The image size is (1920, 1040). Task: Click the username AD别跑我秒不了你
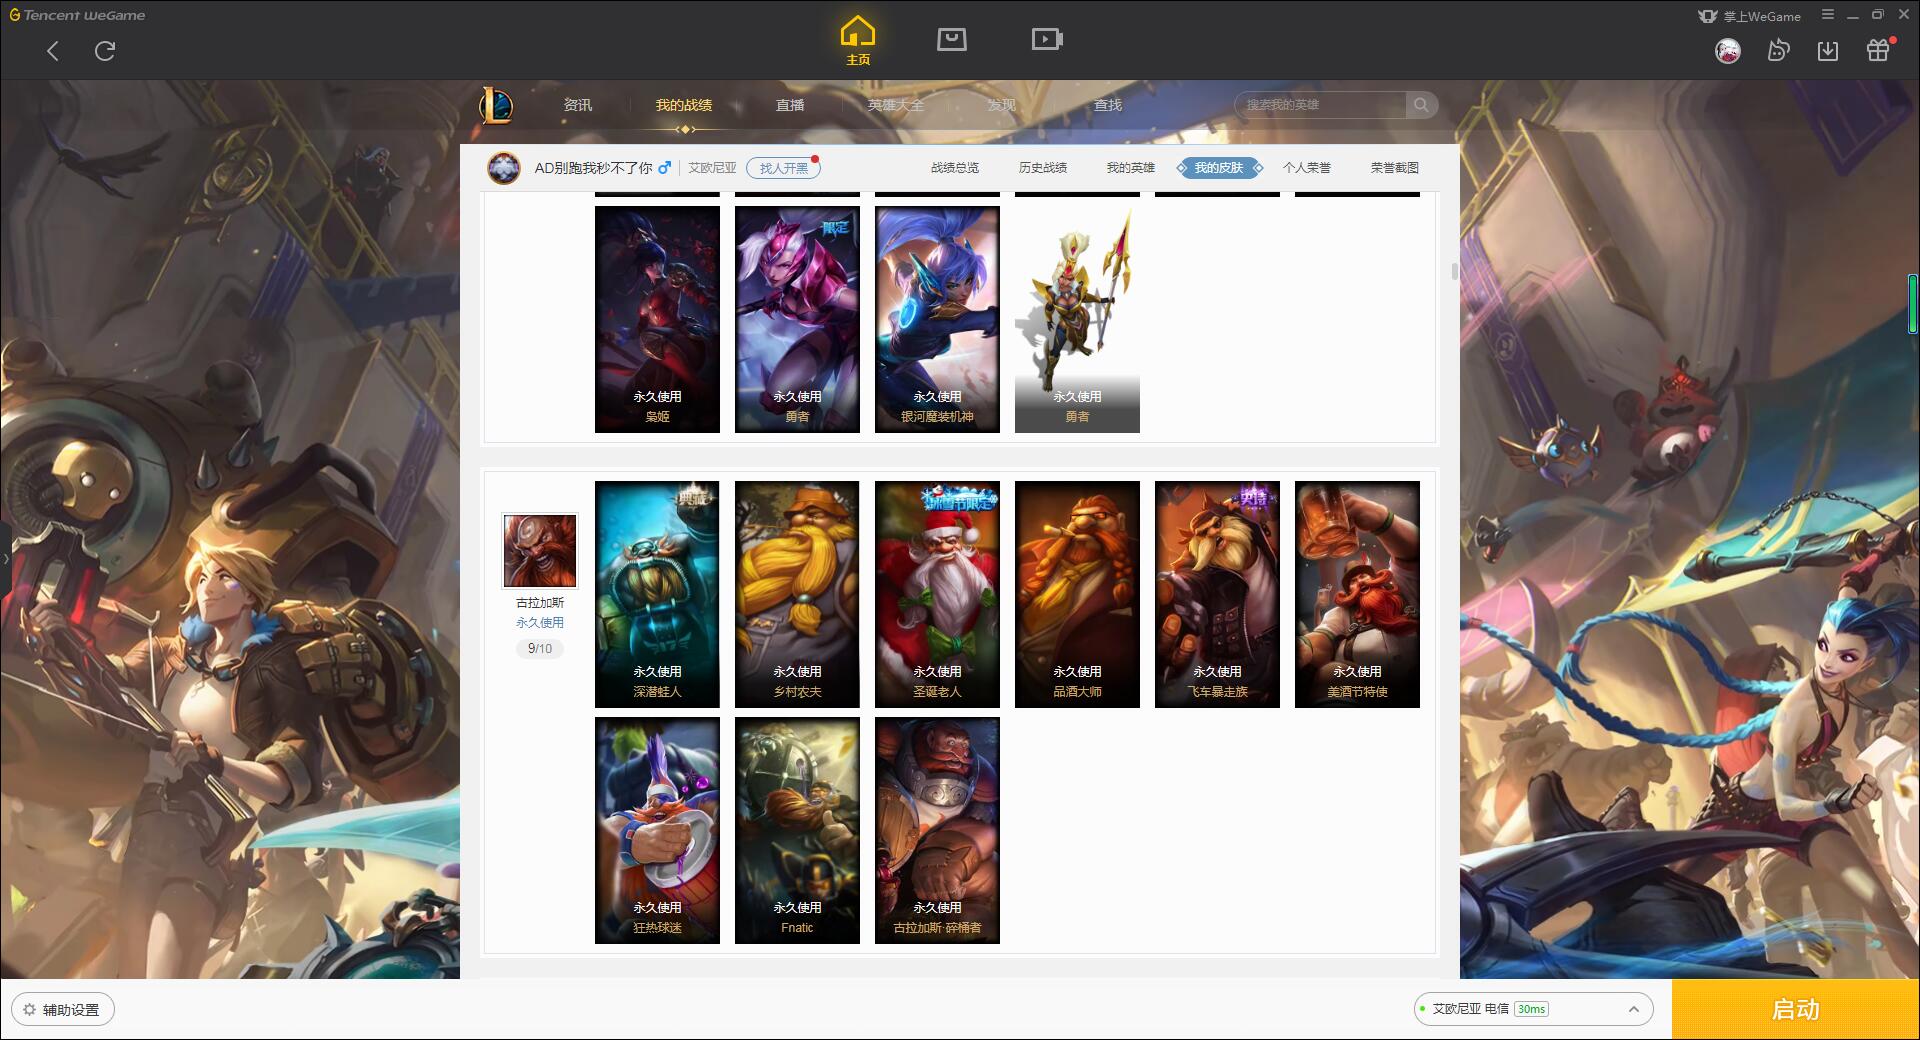click(x=593, y=168)
